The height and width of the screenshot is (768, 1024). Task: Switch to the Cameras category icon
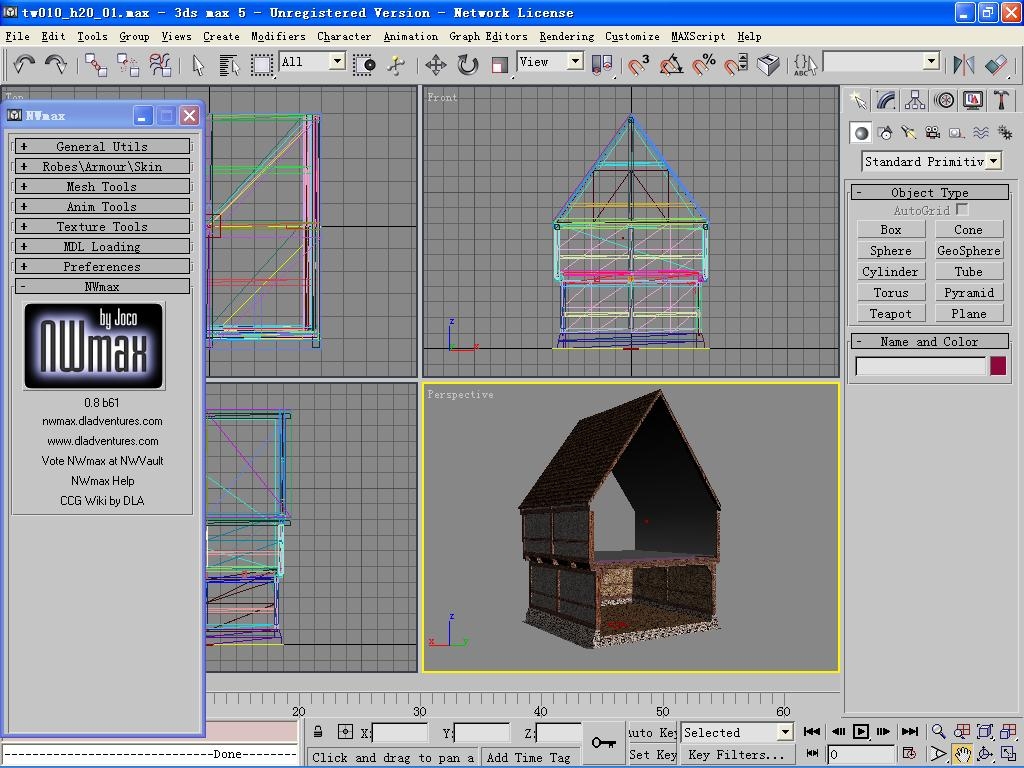(933, 133)
